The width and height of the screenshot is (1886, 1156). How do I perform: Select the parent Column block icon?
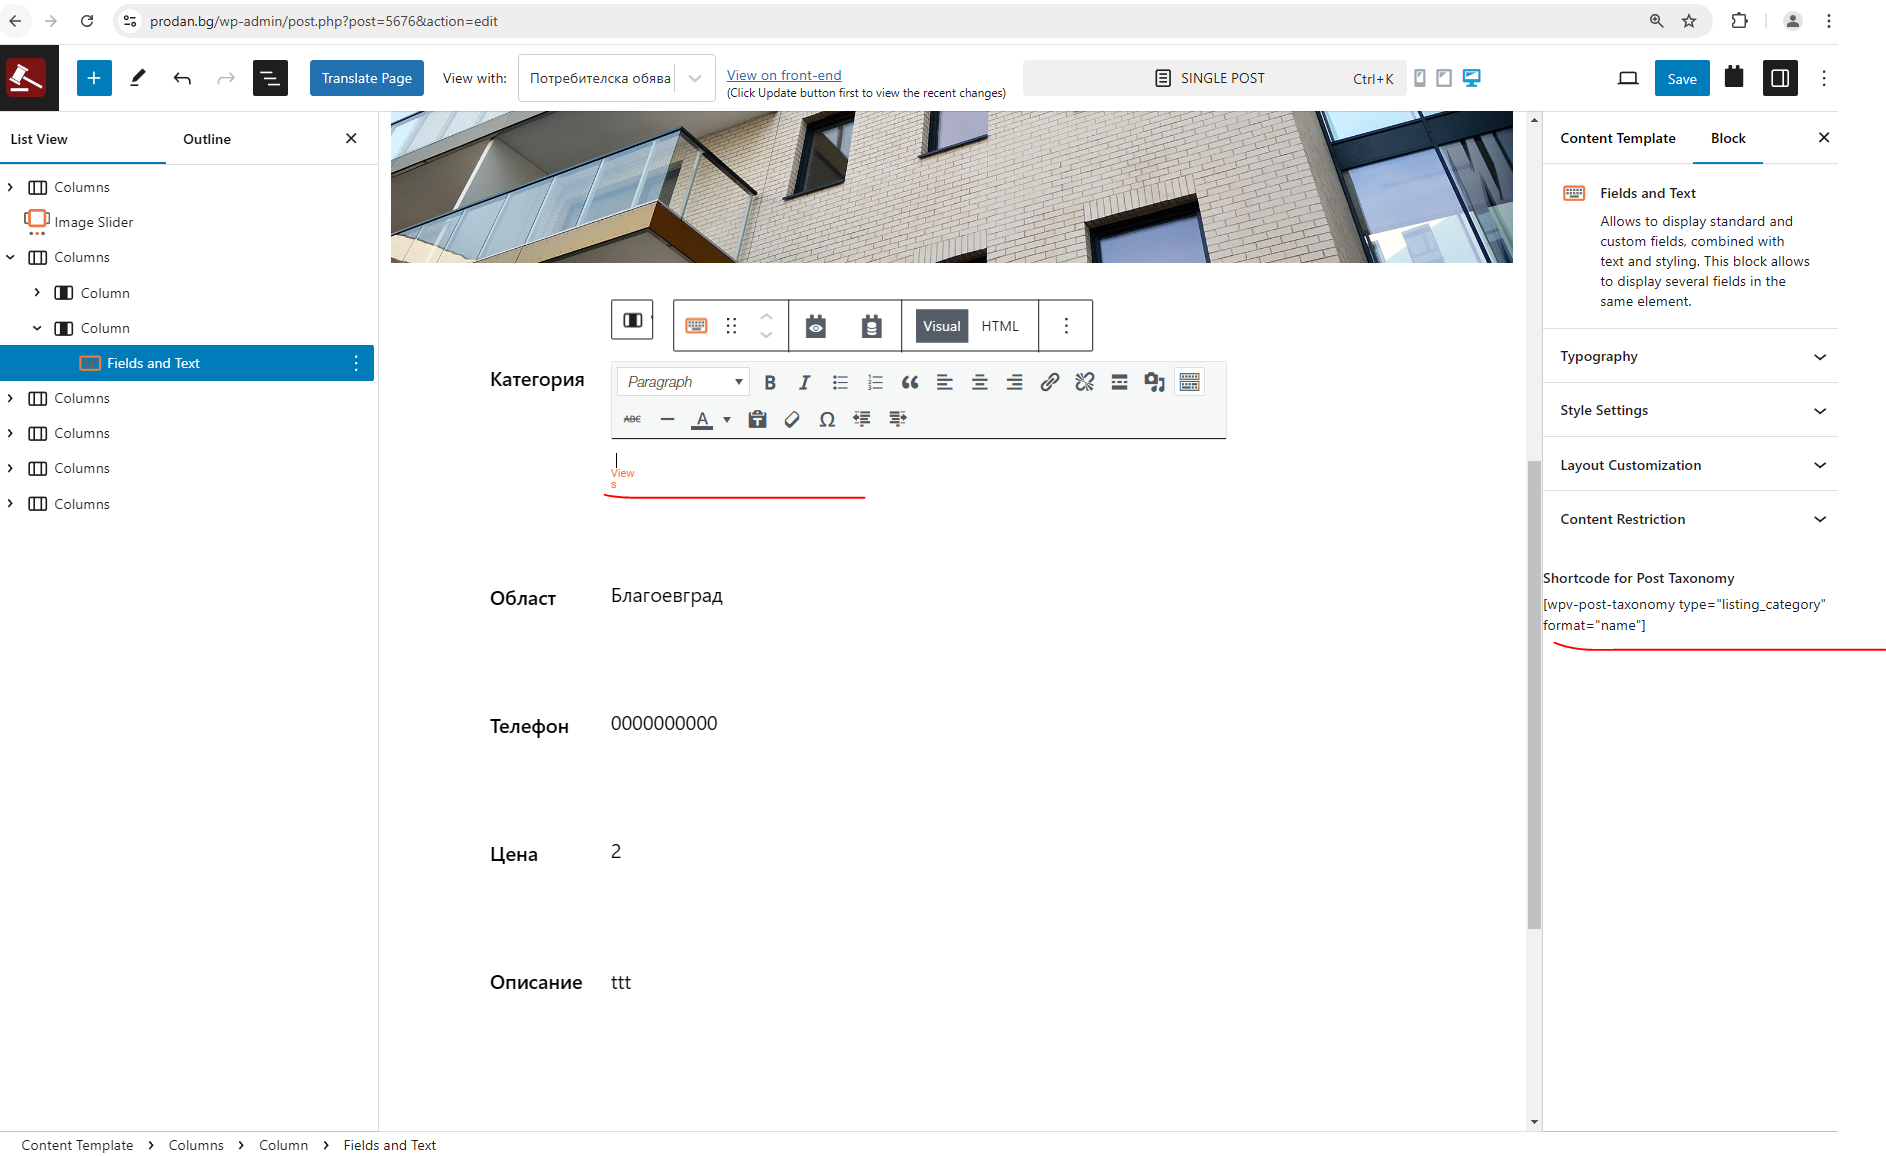(632, 320)
